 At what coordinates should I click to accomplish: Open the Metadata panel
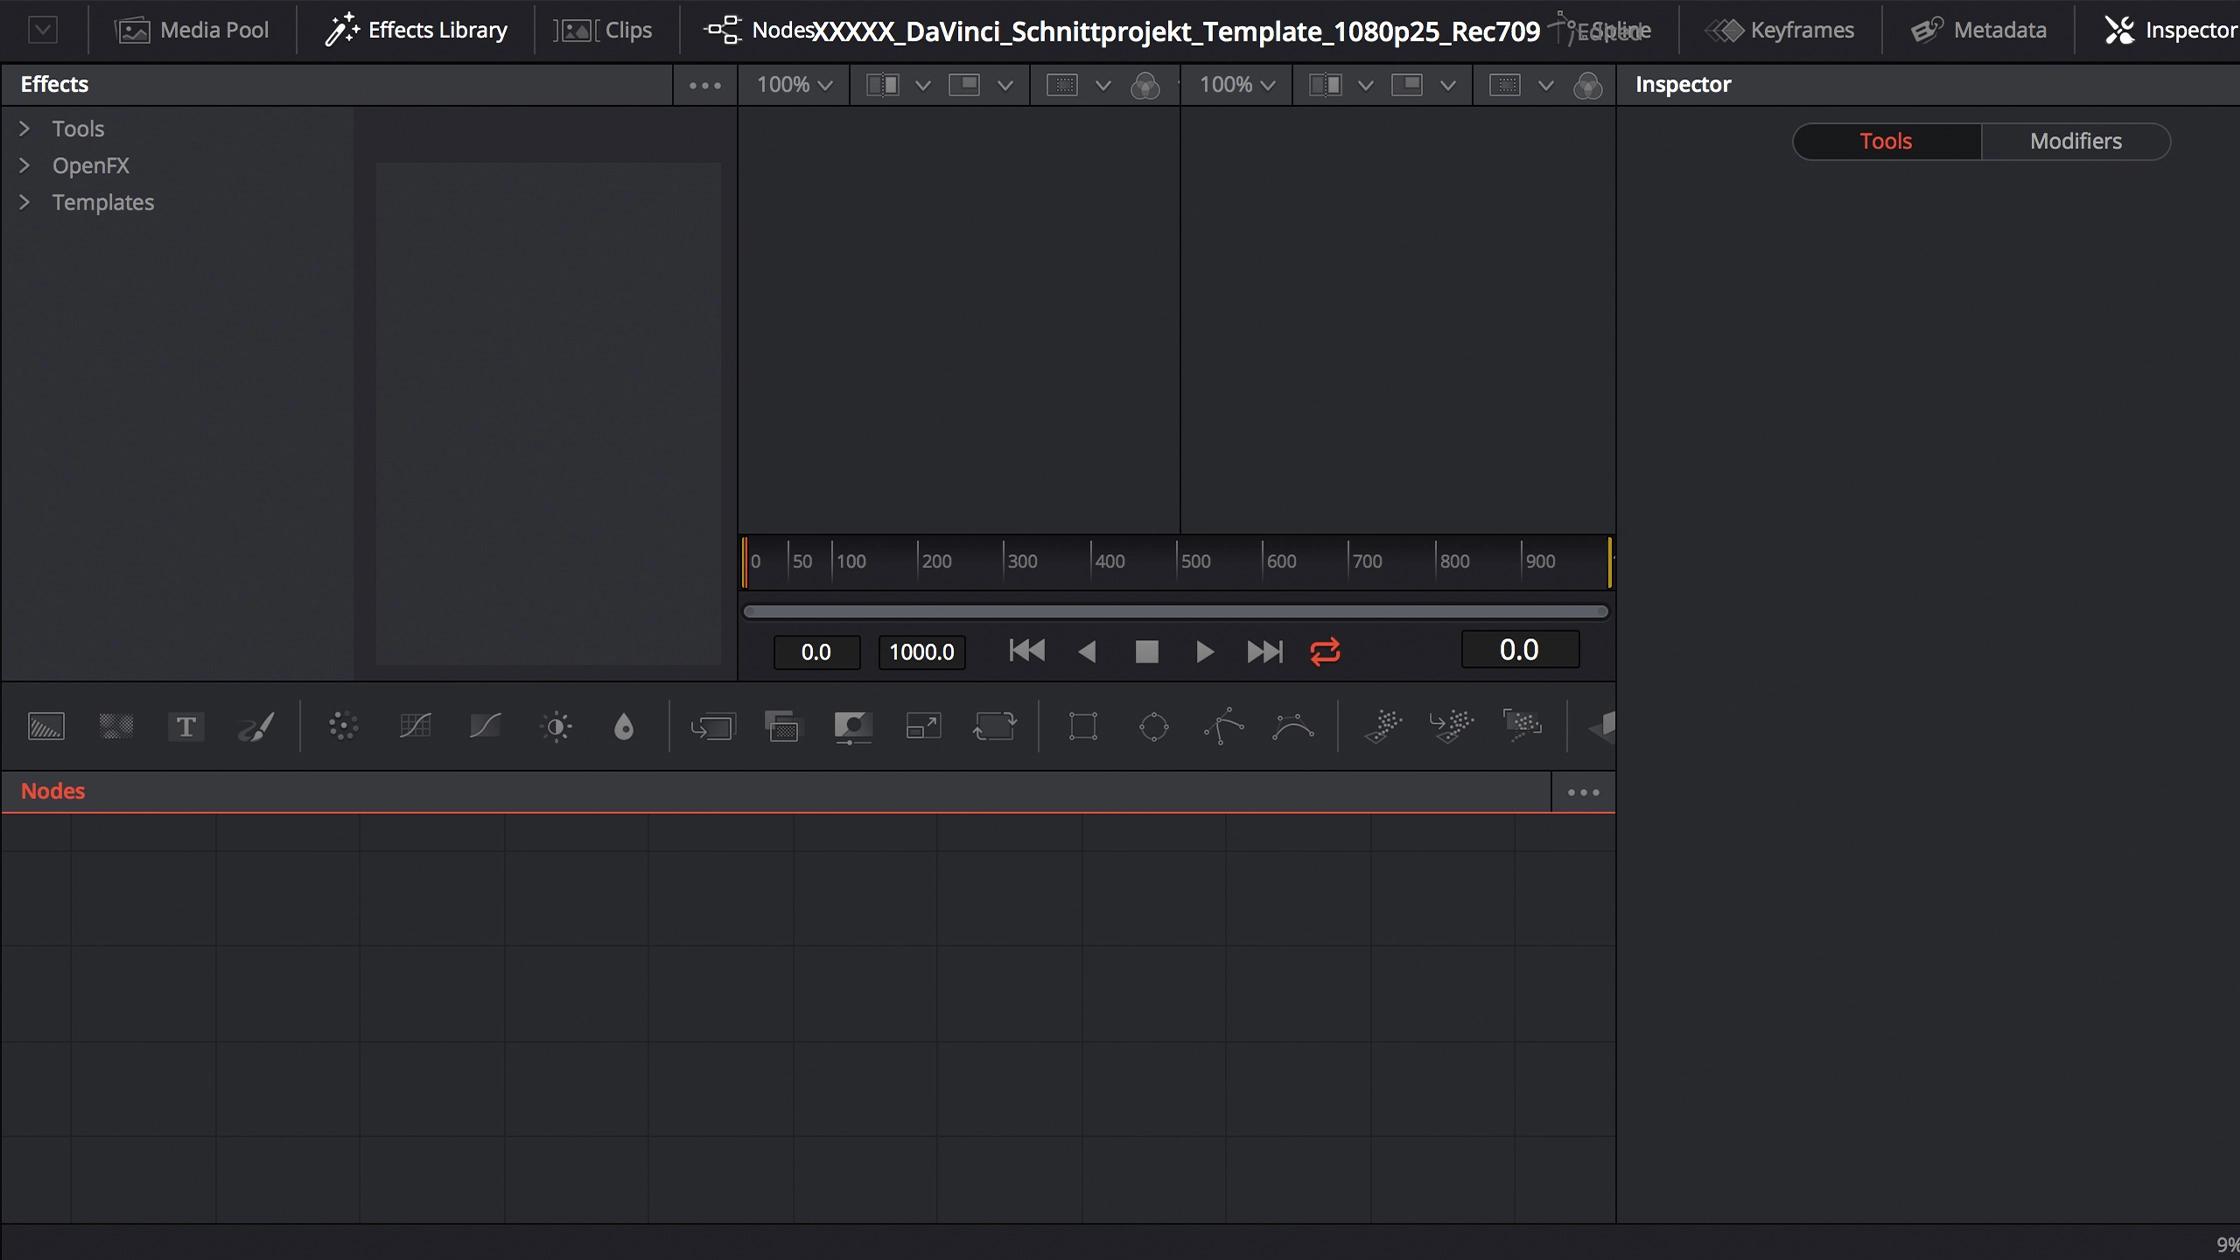(1979, 30)
